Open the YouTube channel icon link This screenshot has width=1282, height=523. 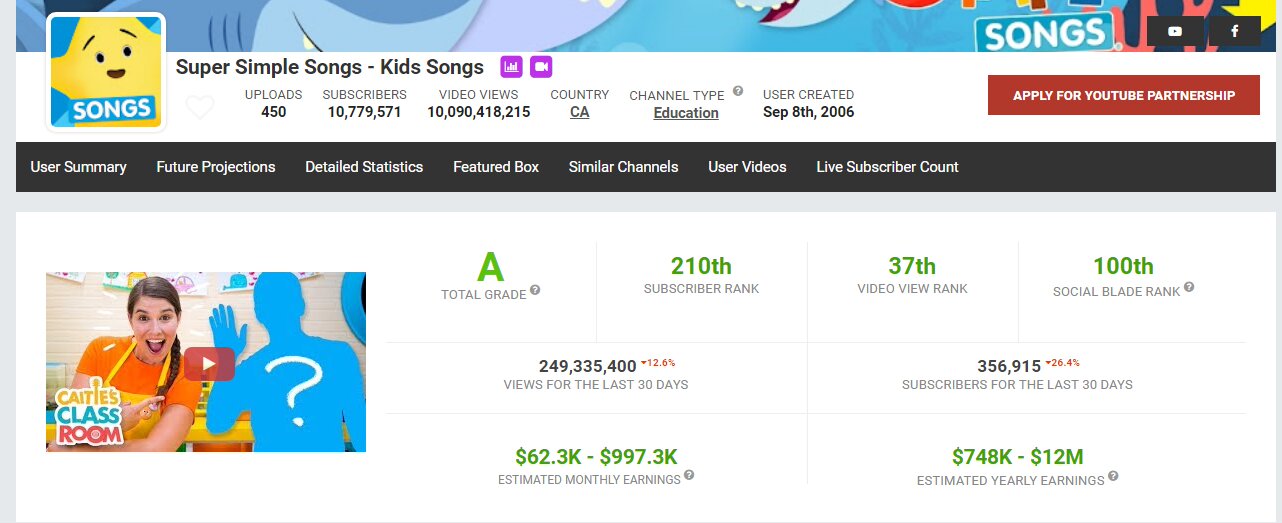tap(1175, 31)
